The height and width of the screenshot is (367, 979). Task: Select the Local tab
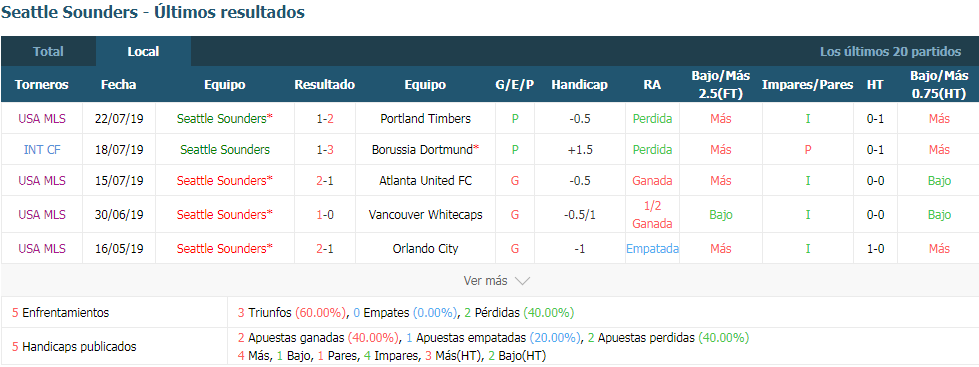click(143, 52)
